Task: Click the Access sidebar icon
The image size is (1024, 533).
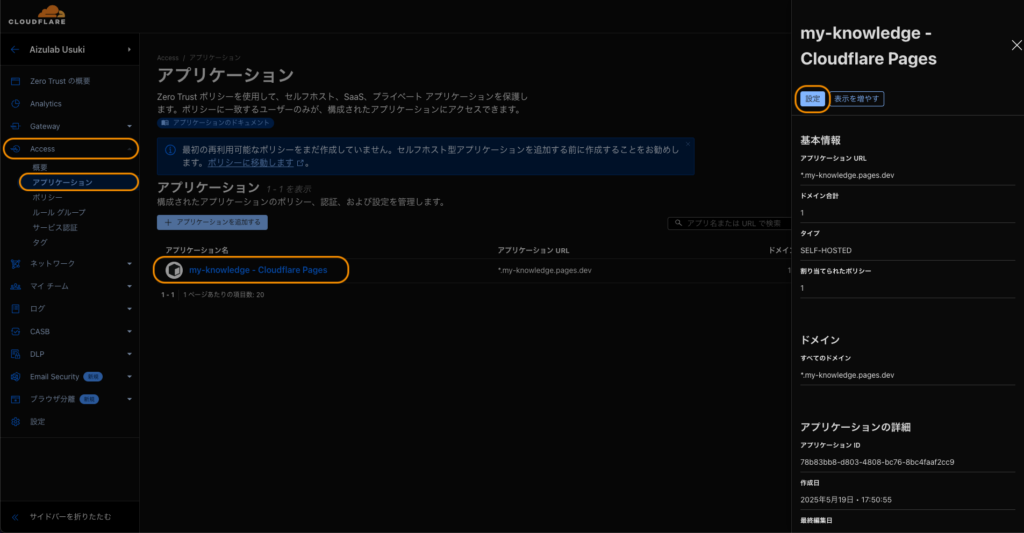Action: pos(16,149)
